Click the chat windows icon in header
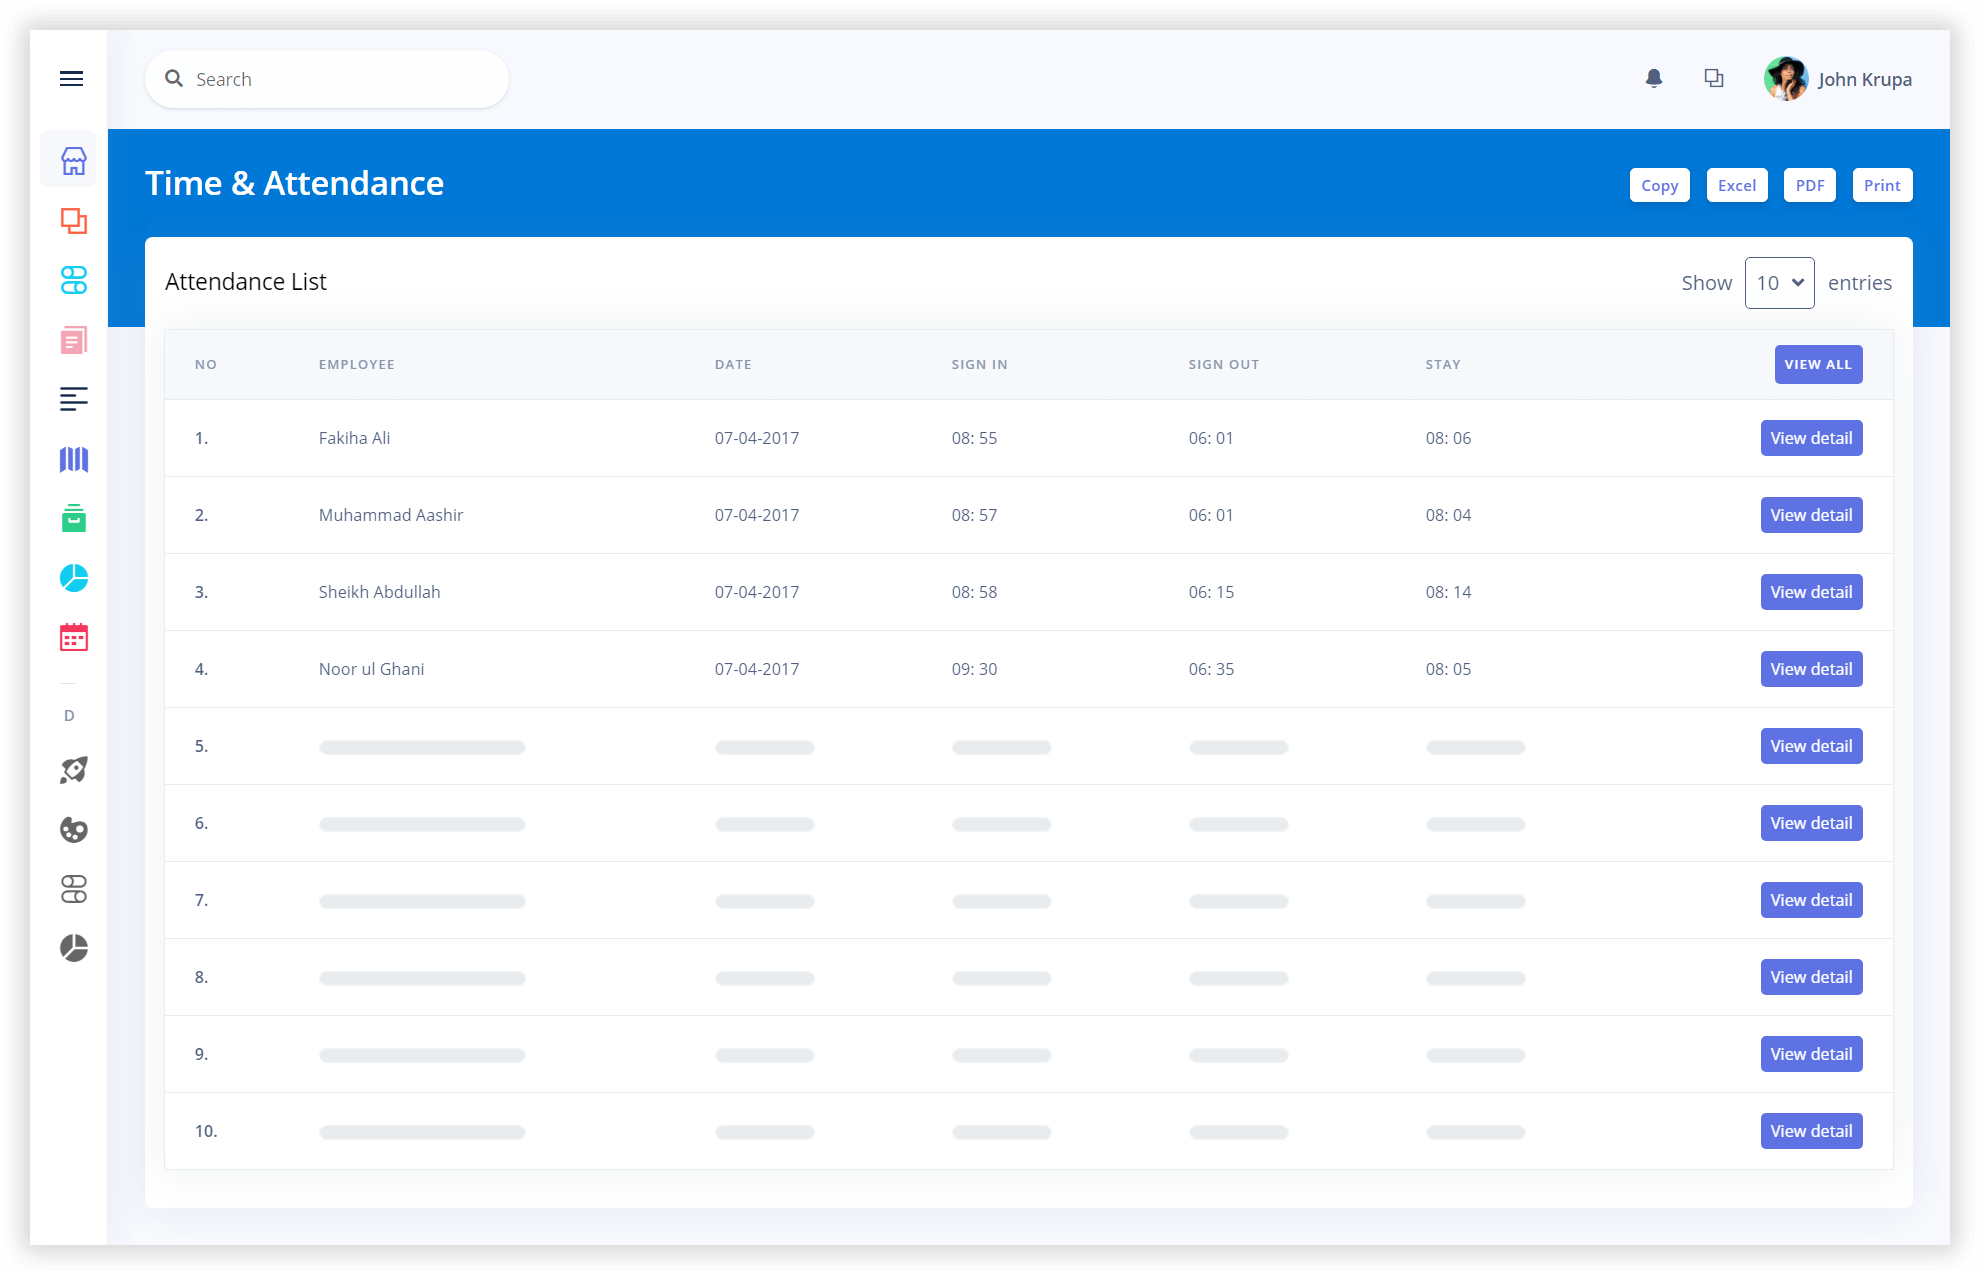This screenshot has height=1275, width=1980. (x=1714, y=78)
